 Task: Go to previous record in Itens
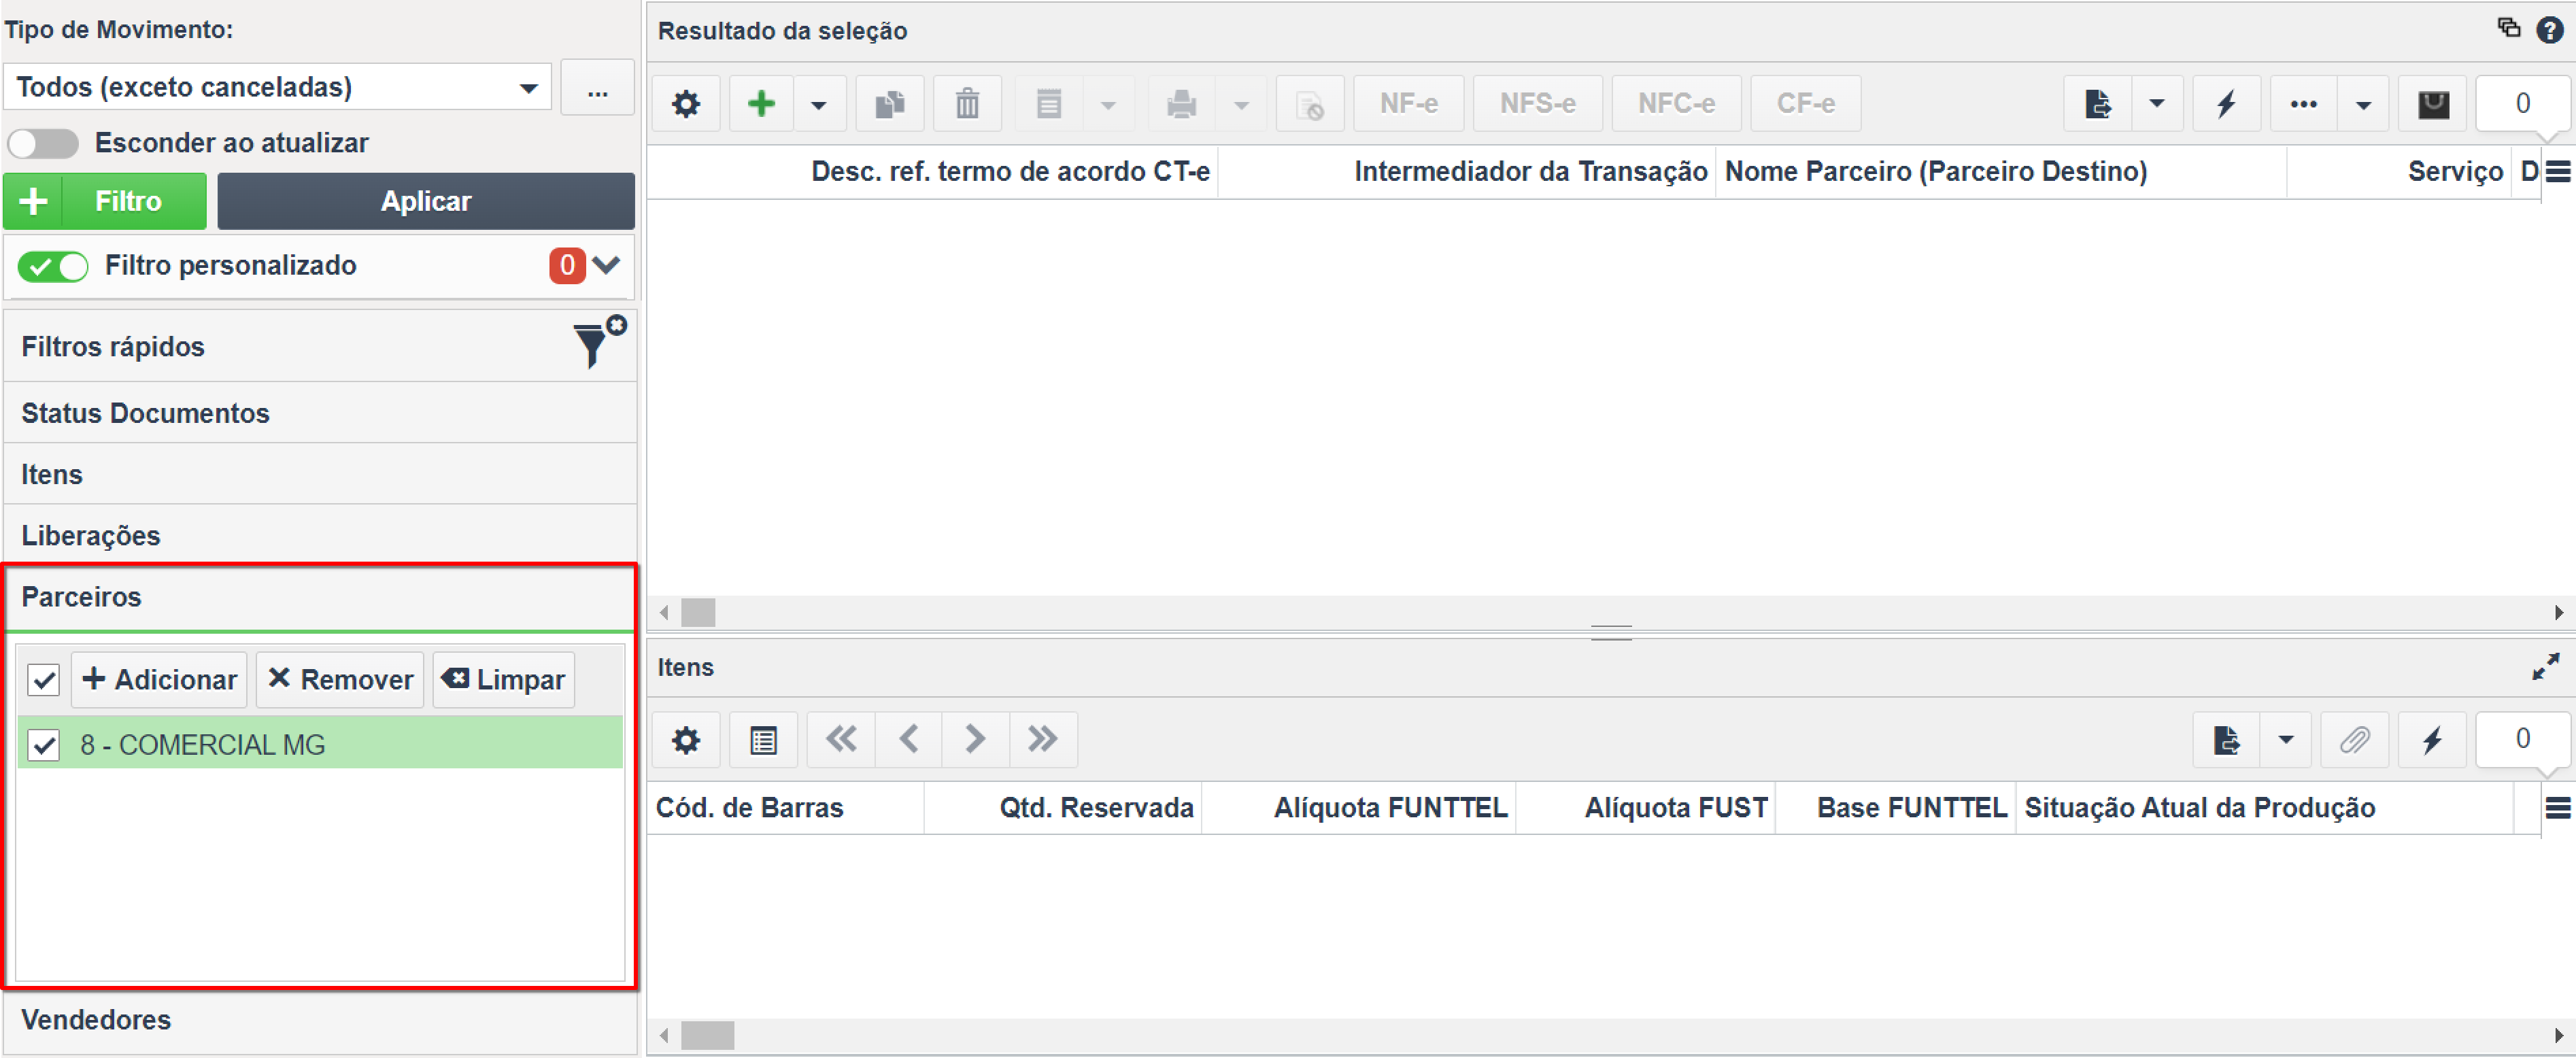[908, 740]
